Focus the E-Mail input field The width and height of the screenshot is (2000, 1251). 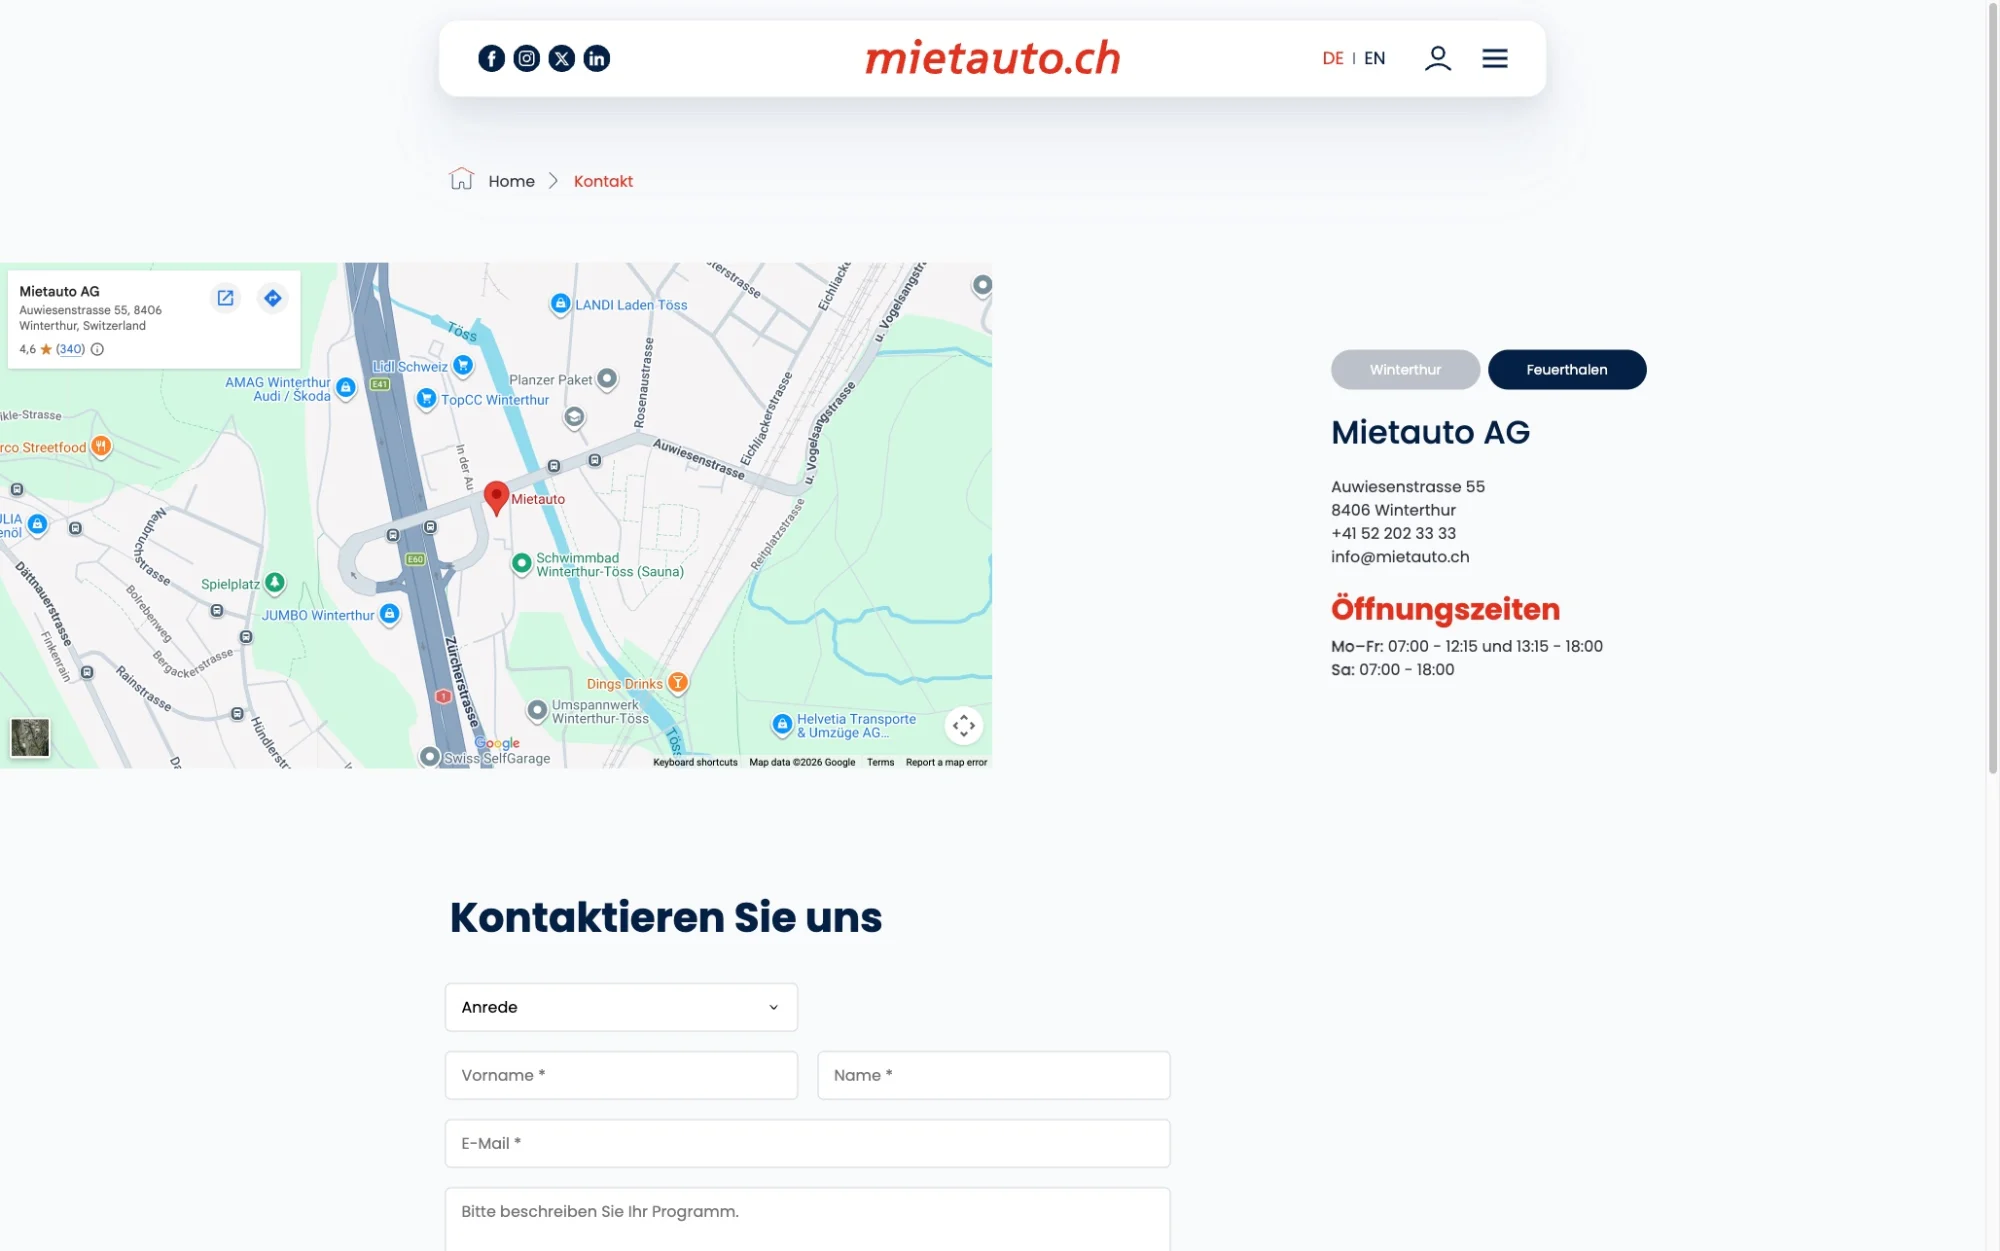(x=807, y=1143)
